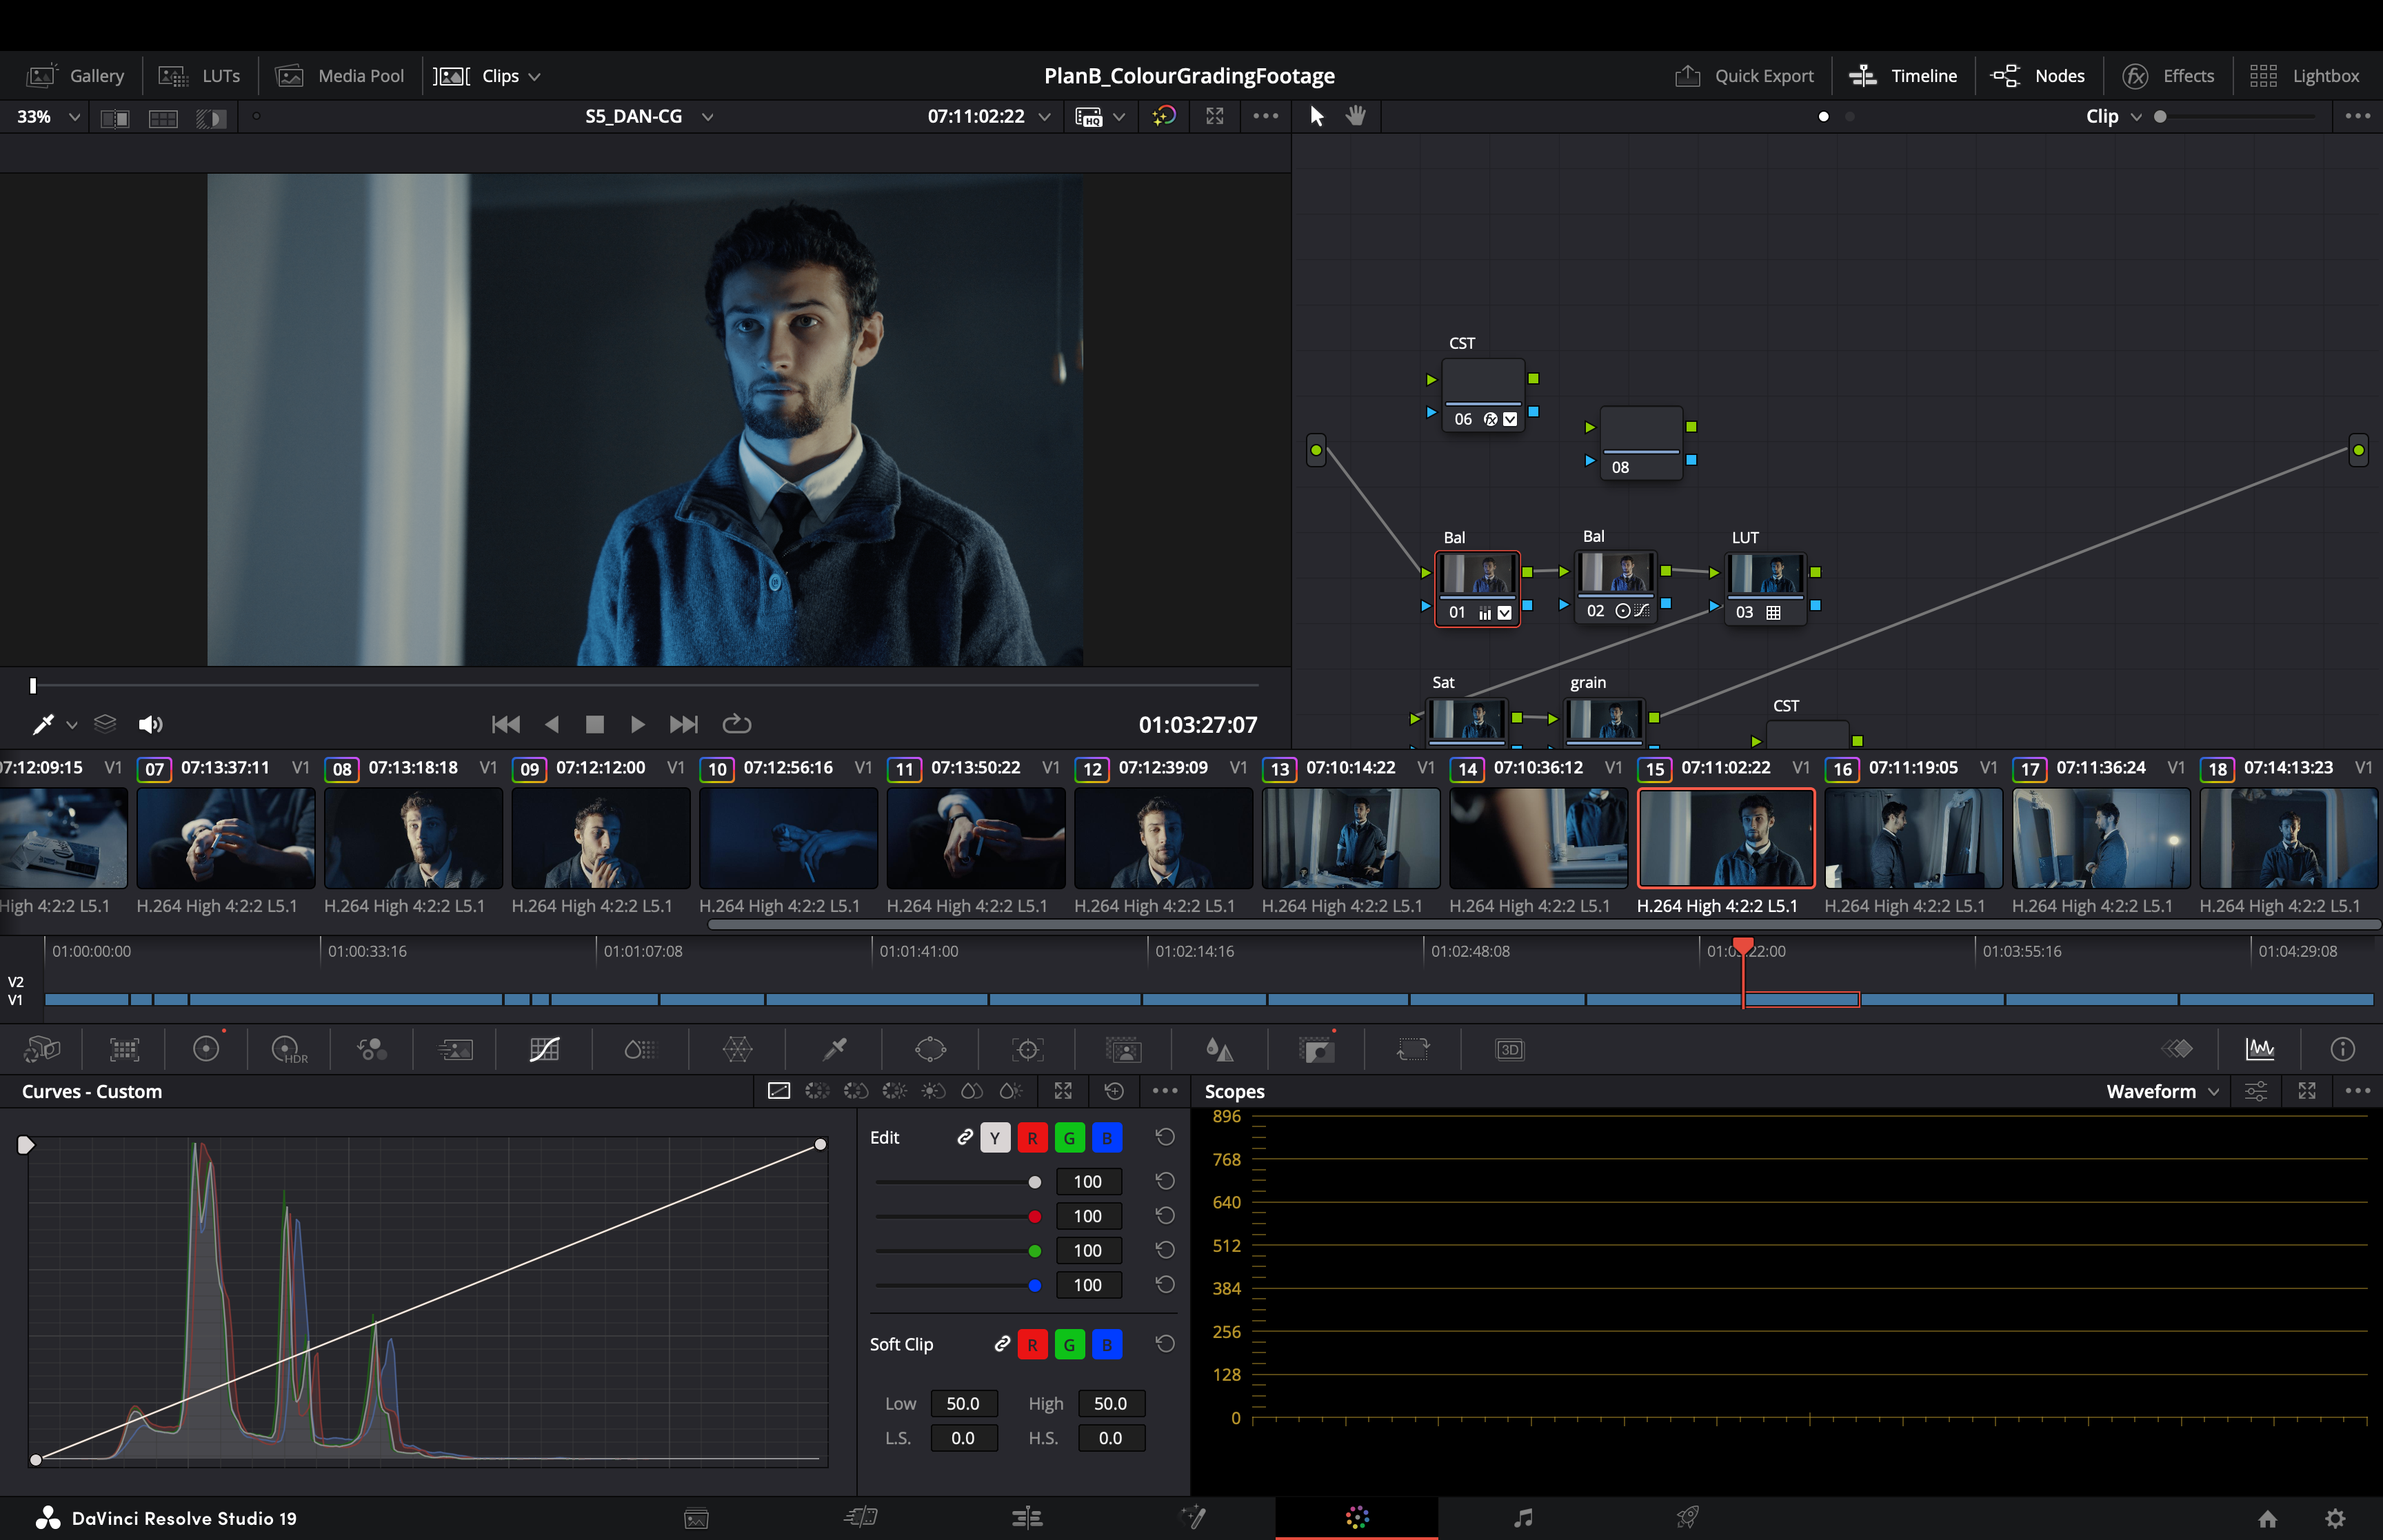The width and height of the screenshot is (2383, 1540).
Task: Open the Scopes panel icon
Action: click(x=2259, y=1049)
